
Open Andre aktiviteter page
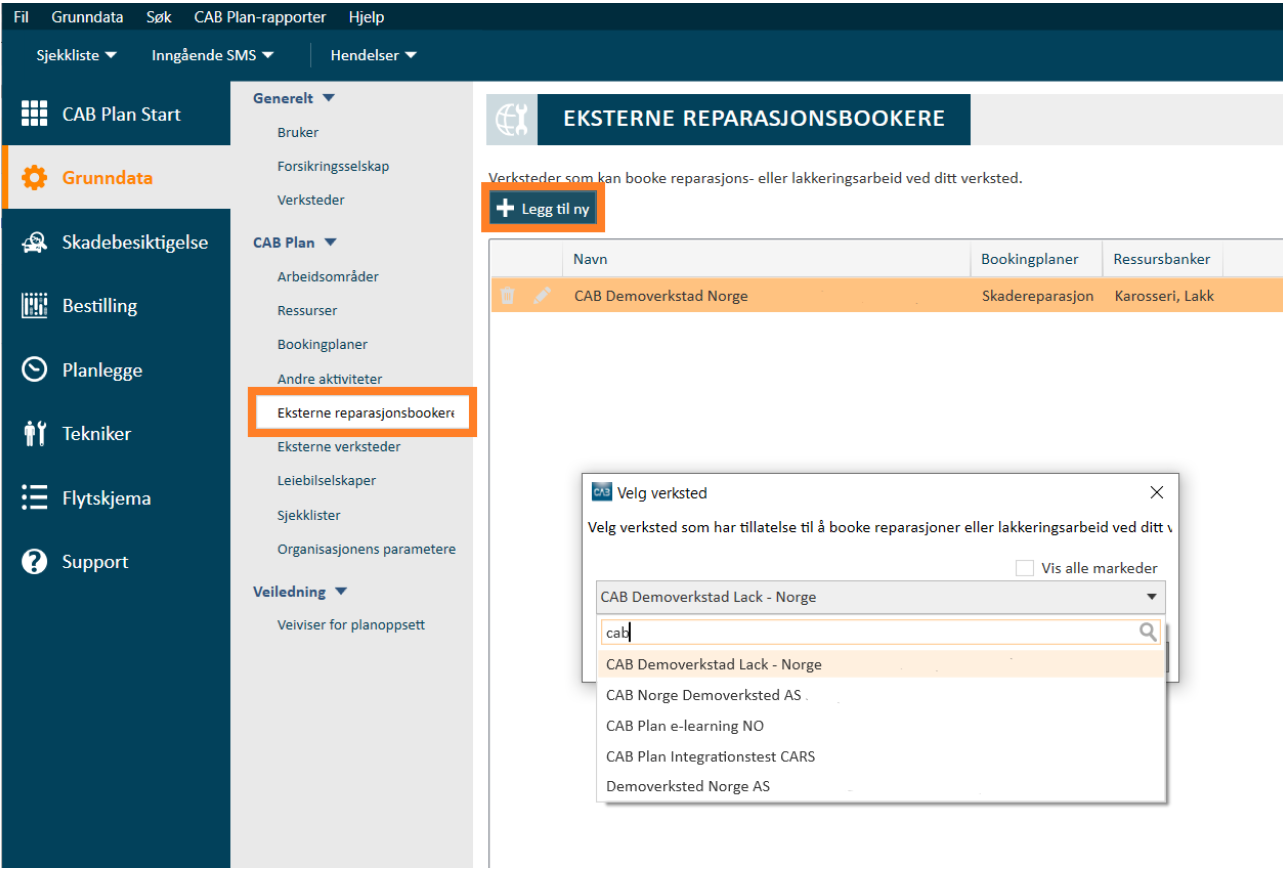(x=330, y=379)
